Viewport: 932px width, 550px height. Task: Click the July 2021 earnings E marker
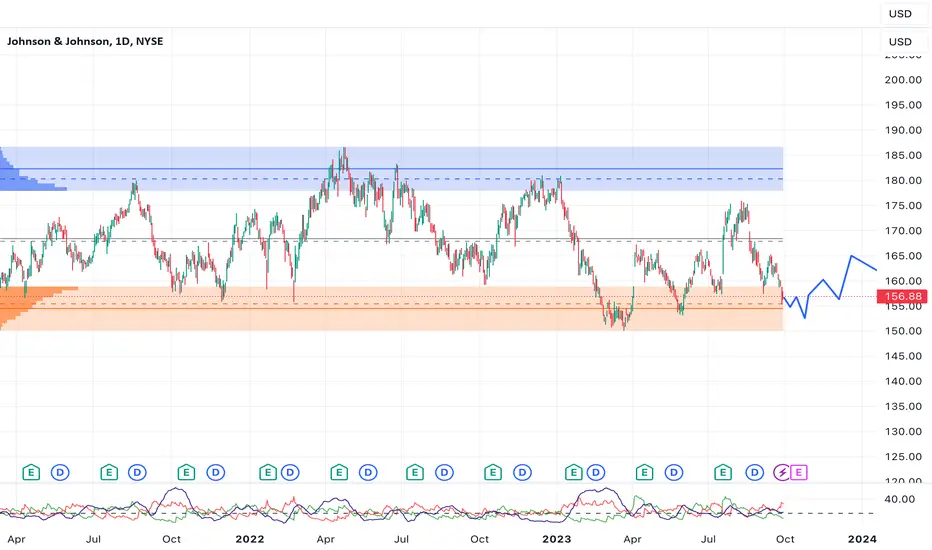pyautogui.click(x=109, y=473)
